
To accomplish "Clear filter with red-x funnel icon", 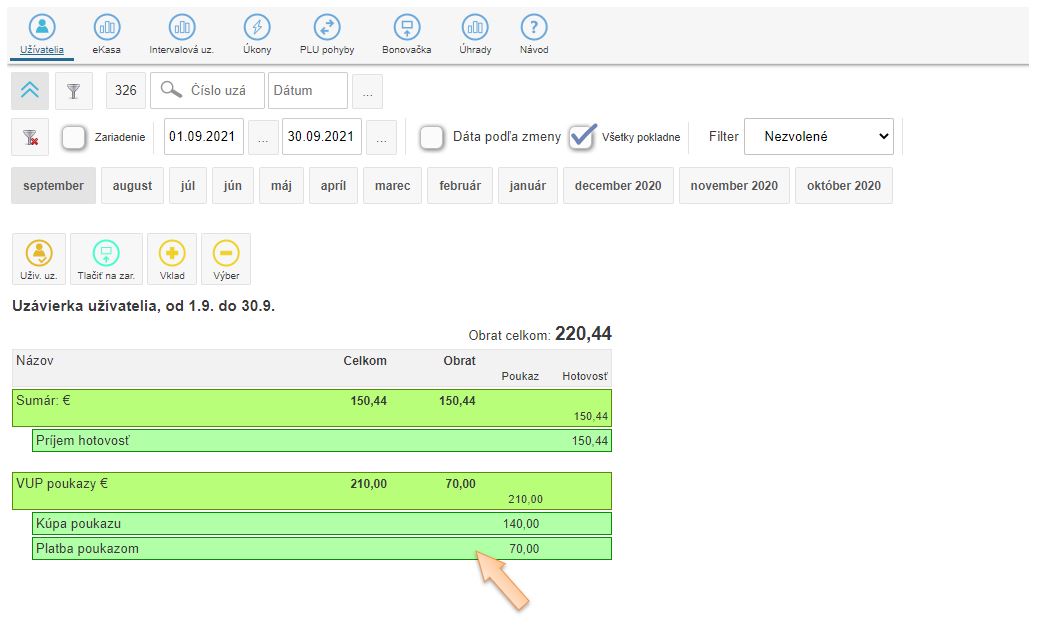I will [x=30, y=138].
